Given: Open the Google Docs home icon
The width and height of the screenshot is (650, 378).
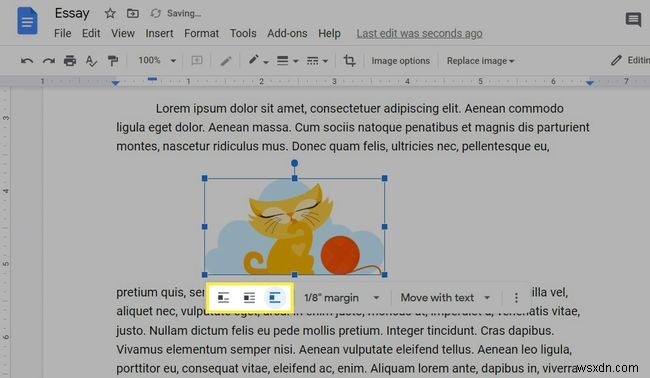Looking at the screenshot, I should point(27,20).
